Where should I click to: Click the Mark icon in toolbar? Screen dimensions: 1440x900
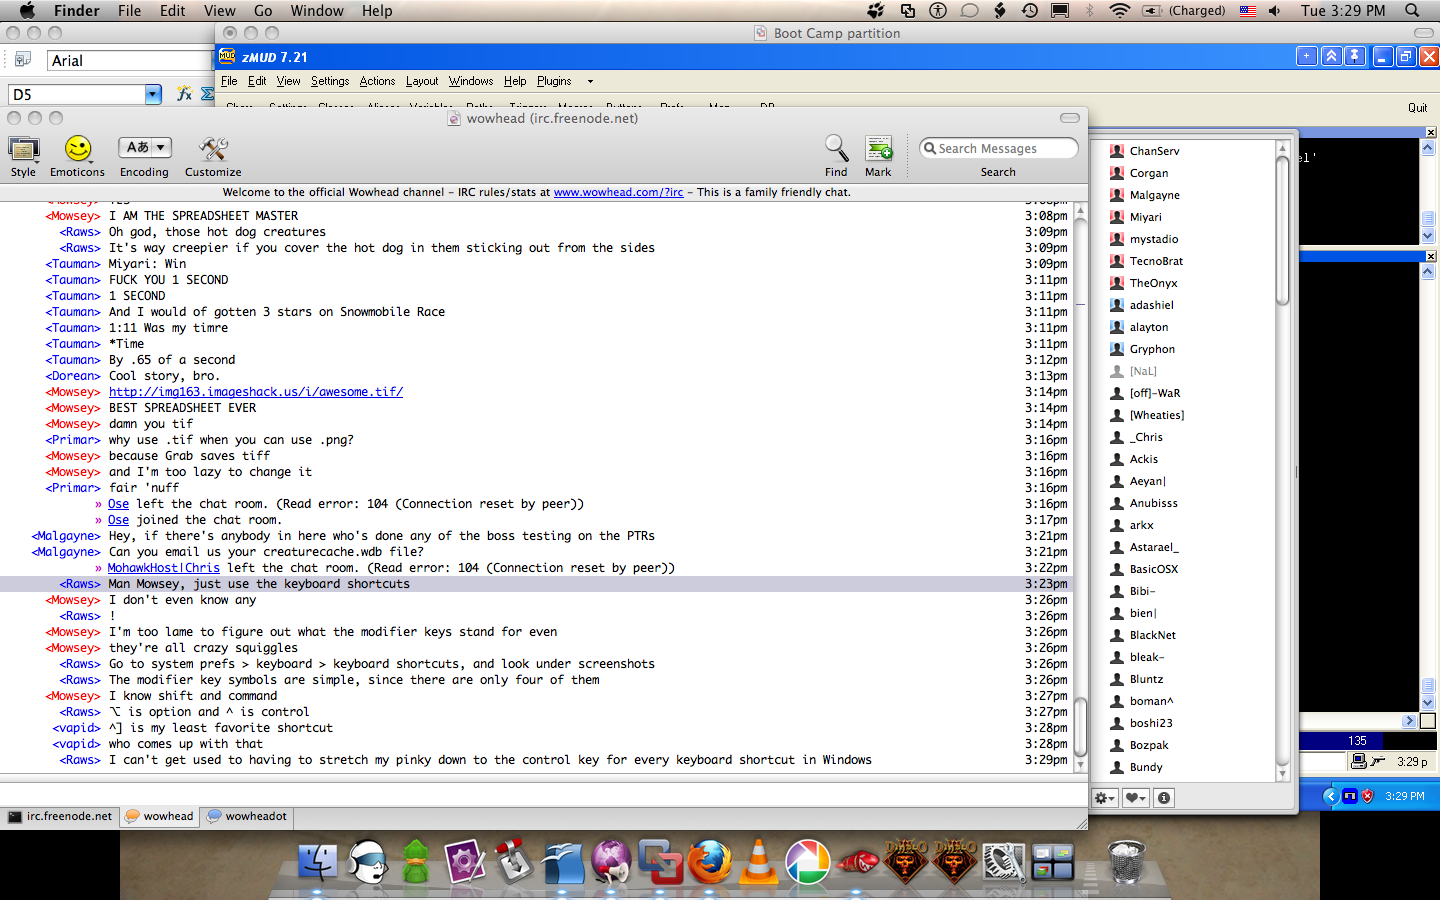coord(878,150)
